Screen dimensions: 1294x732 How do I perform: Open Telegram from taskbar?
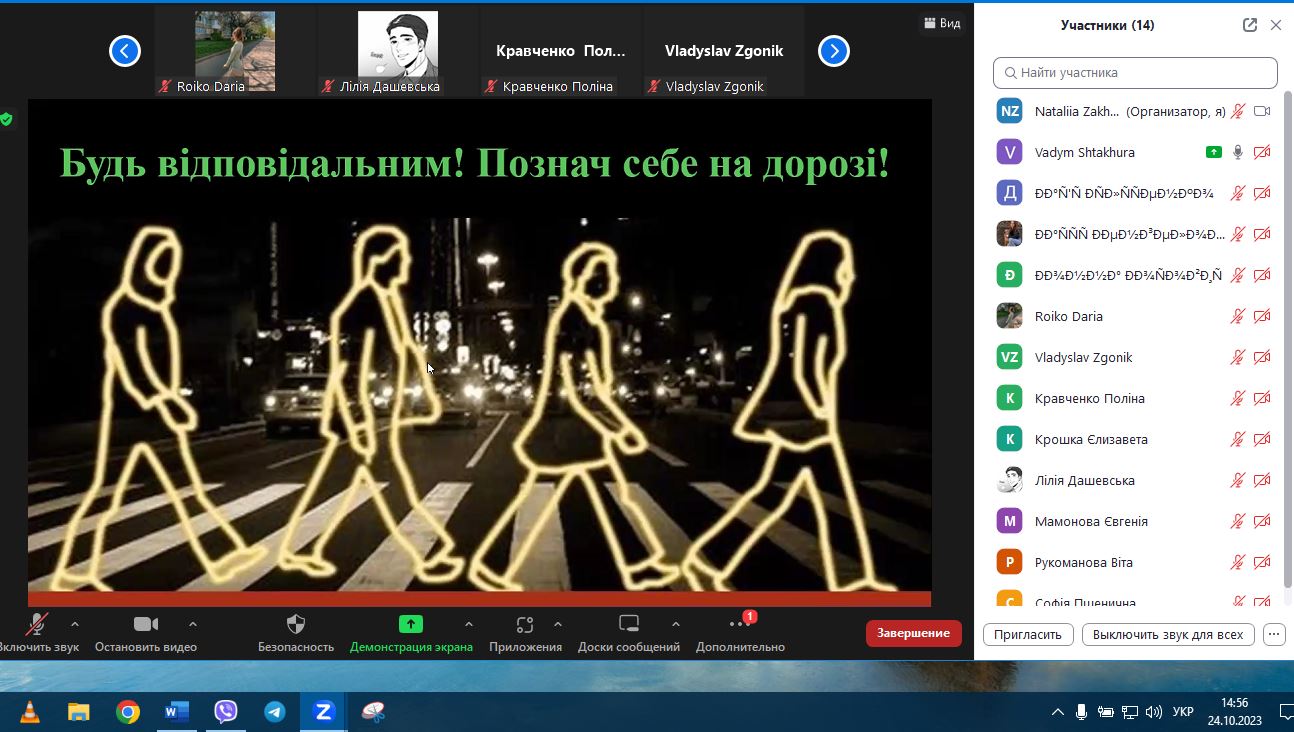pos(275,712)
